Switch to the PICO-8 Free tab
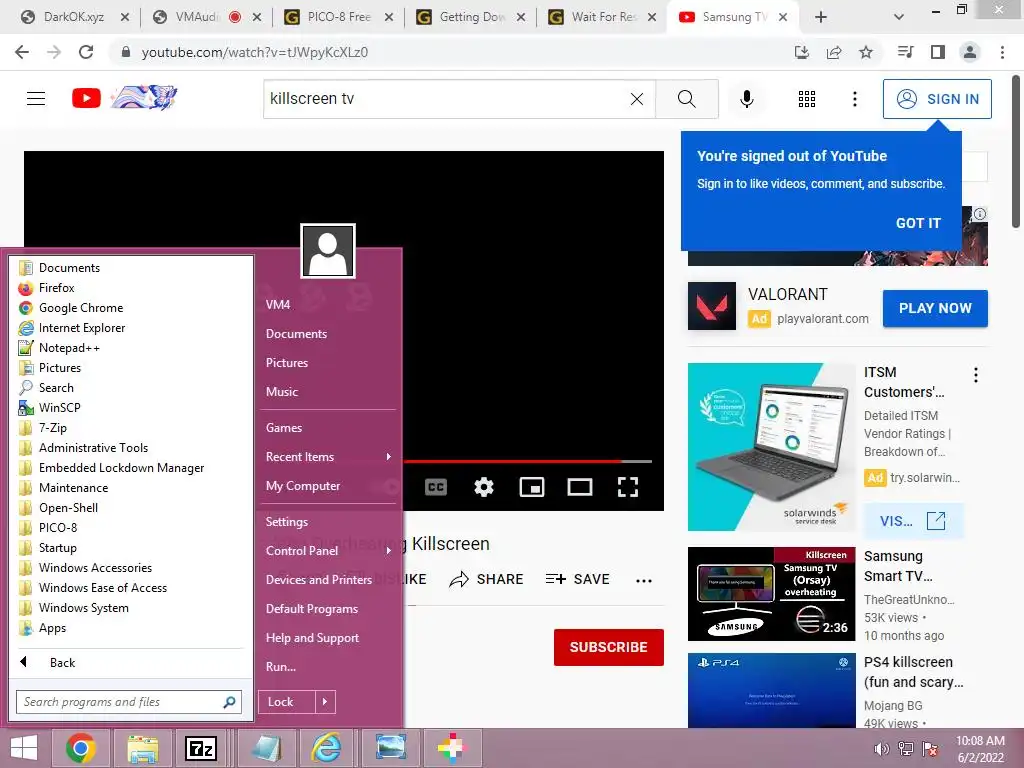Viewport: 1024px width, 768px height. 338,17
